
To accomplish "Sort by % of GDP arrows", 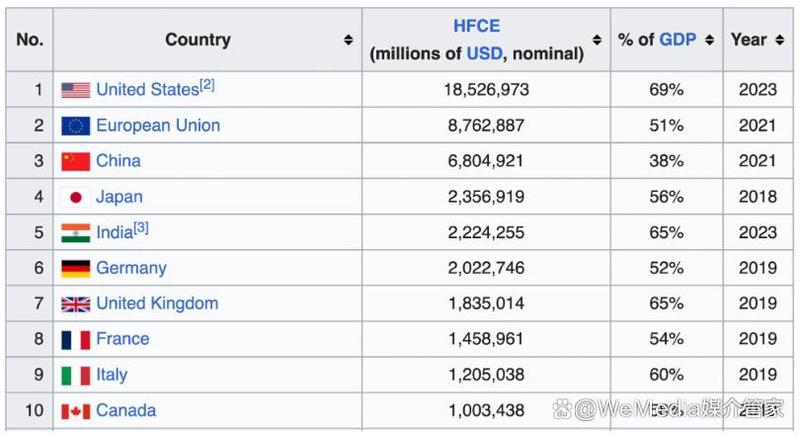I will click(709, 40).
